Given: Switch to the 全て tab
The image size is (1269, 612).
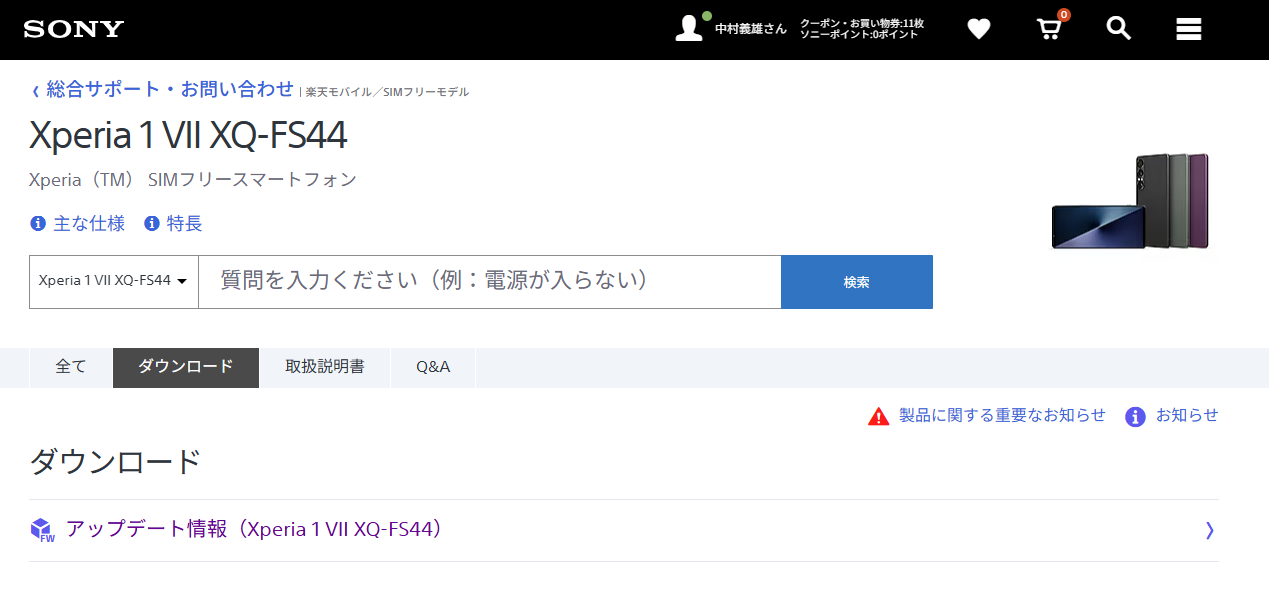Looking at the screenshot, I should (71, 367).
